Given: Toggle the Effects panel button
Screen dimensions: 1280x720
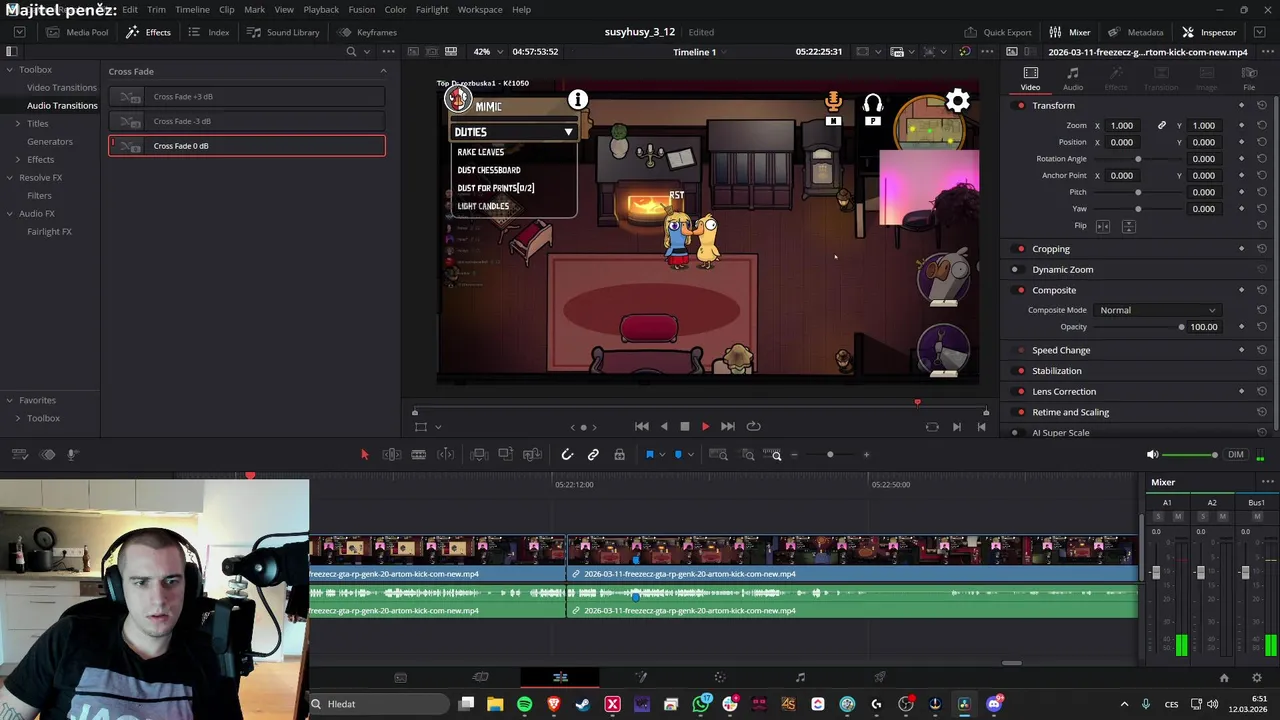Looking at the screenshot, I should point(148,32).
